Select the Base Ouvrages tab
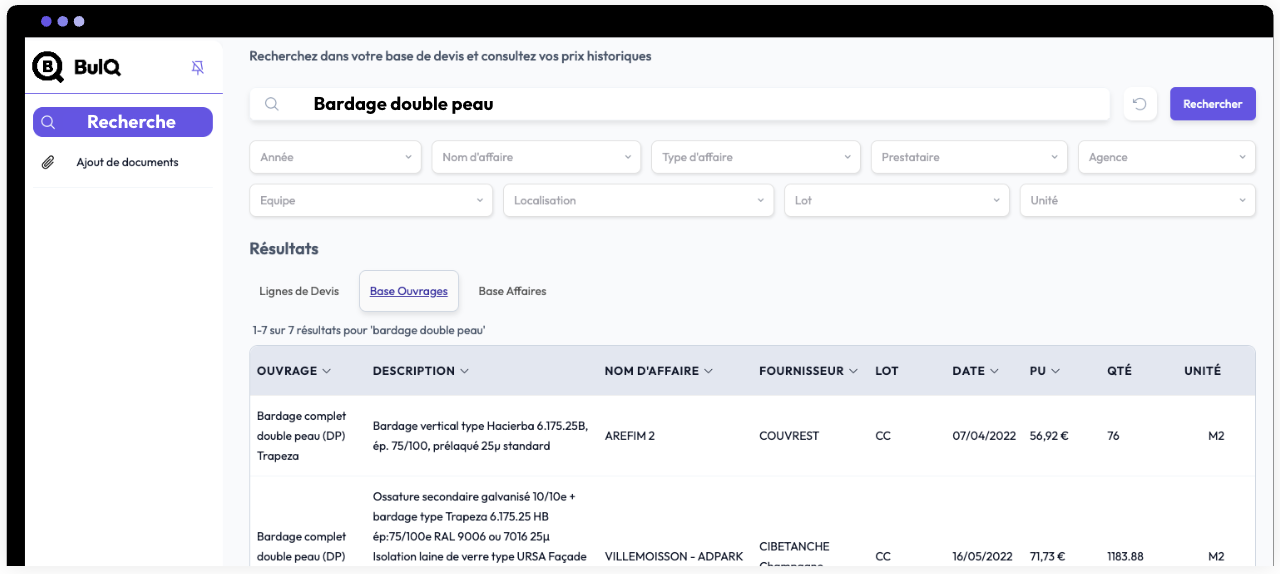Image resolution: width=1280 pixels, height=574 pixels. (408, 291)
